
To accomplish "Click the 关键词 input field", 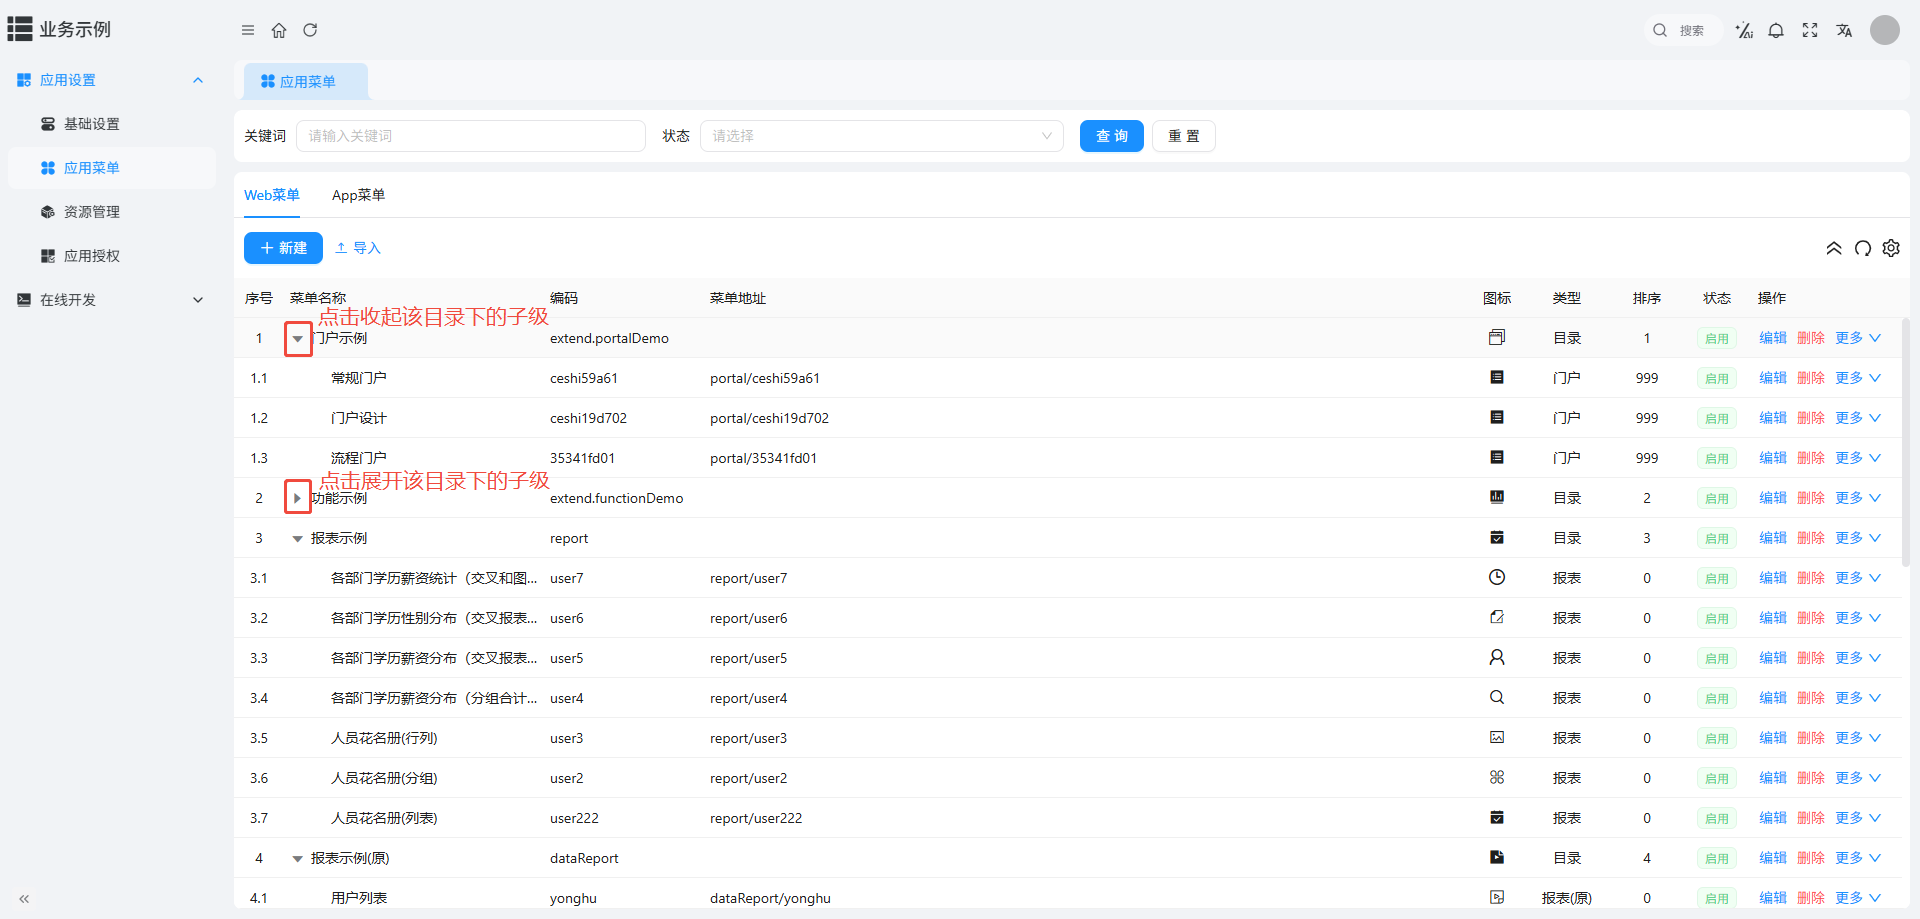I will 470,136.
